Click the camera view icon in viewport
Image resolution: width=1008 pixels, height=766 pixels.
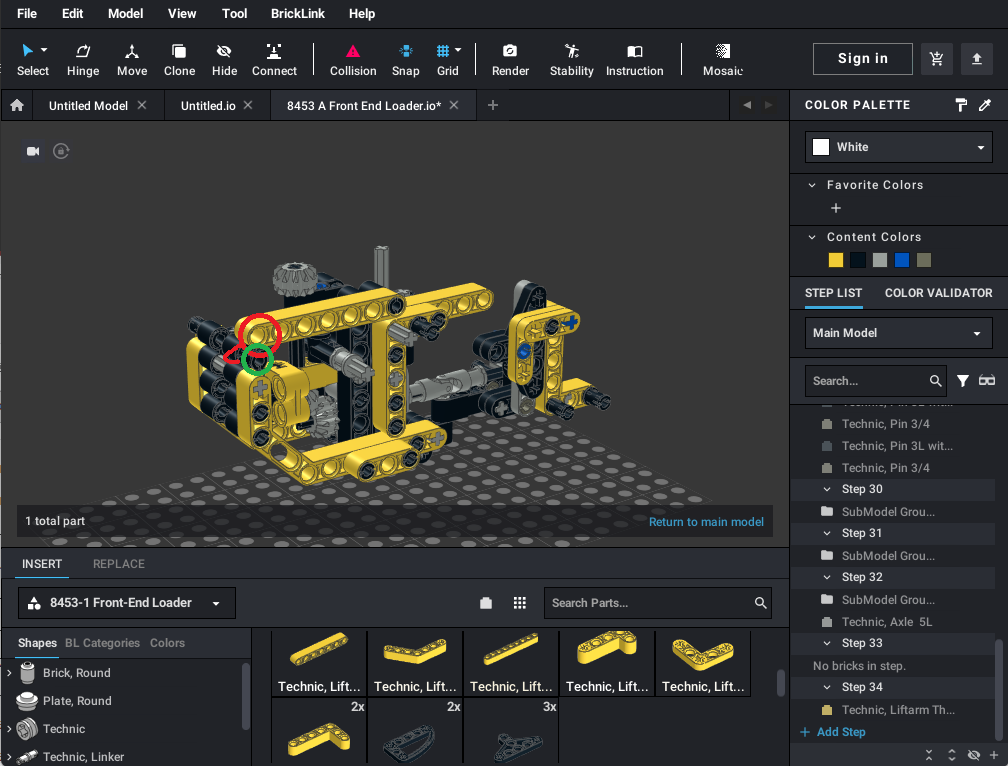(33, 151)
